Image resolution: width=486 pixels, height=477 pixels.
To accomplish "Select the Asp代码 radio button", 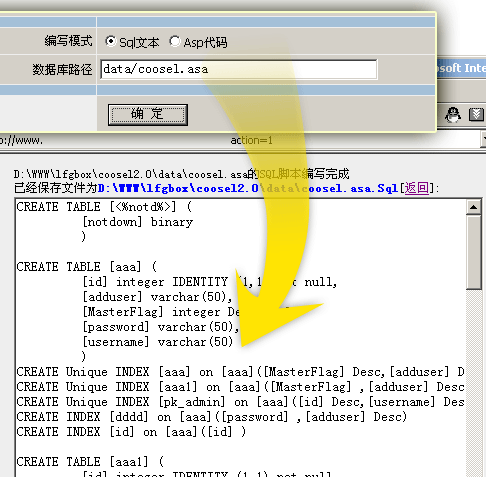I will point(174,41).
